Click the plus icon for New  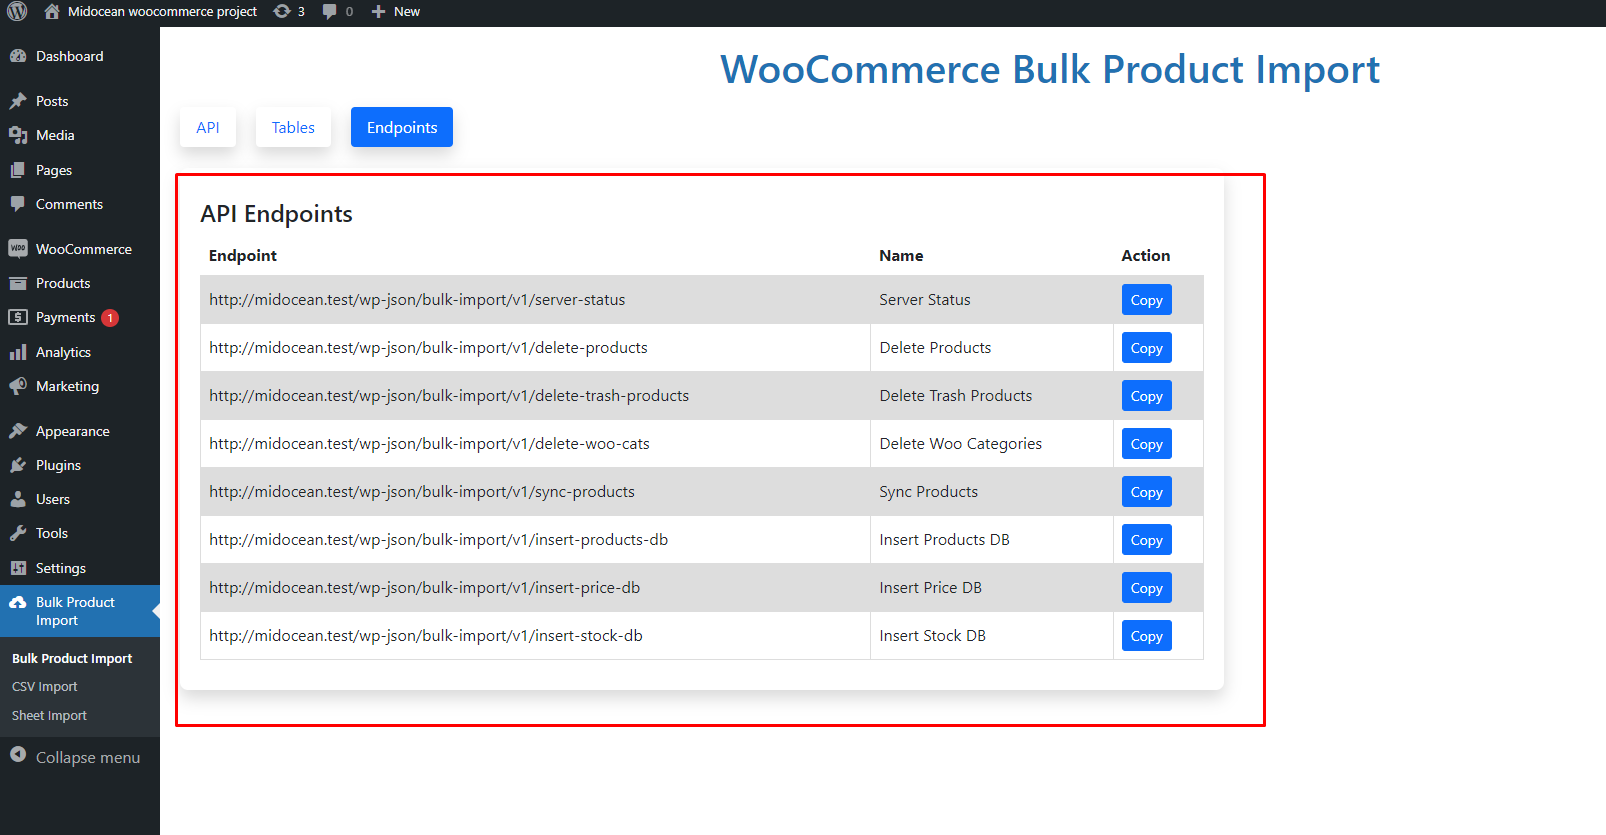[378, 12]
